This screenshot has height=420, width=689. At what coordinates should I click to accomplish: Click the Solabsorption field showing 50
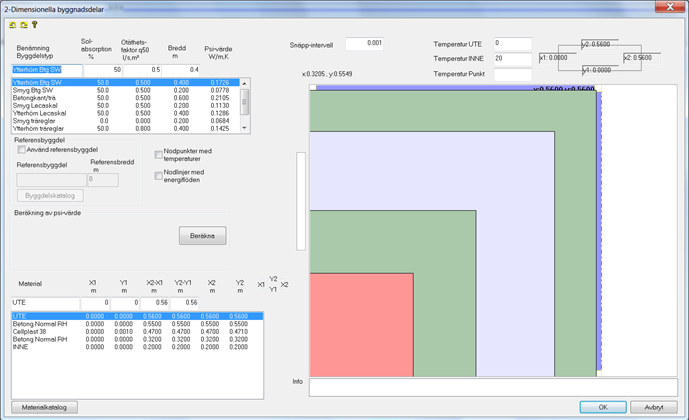103,70
